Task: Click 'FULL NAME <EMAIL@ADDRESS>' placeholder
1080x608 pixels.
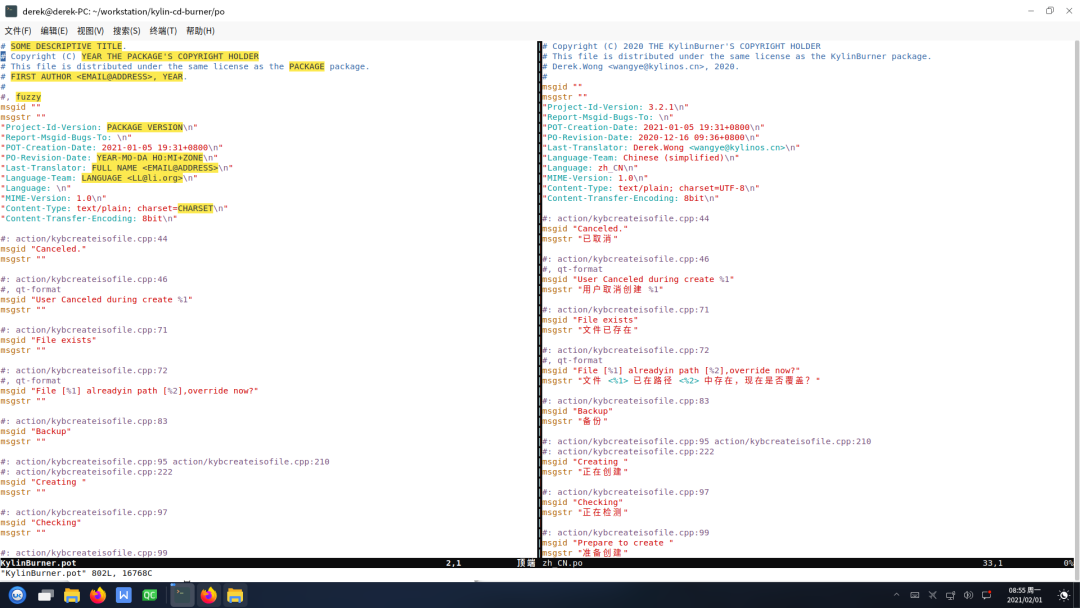Action: tap(155, 168)
